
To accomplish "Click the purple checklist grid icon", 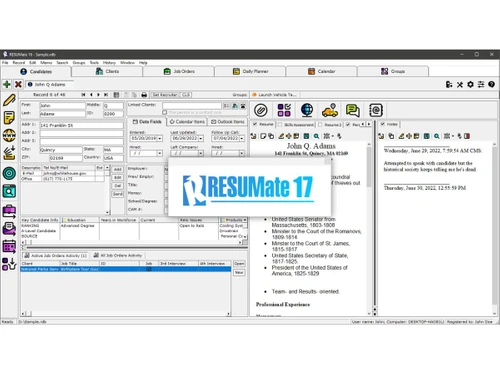I will pos(284,110).
